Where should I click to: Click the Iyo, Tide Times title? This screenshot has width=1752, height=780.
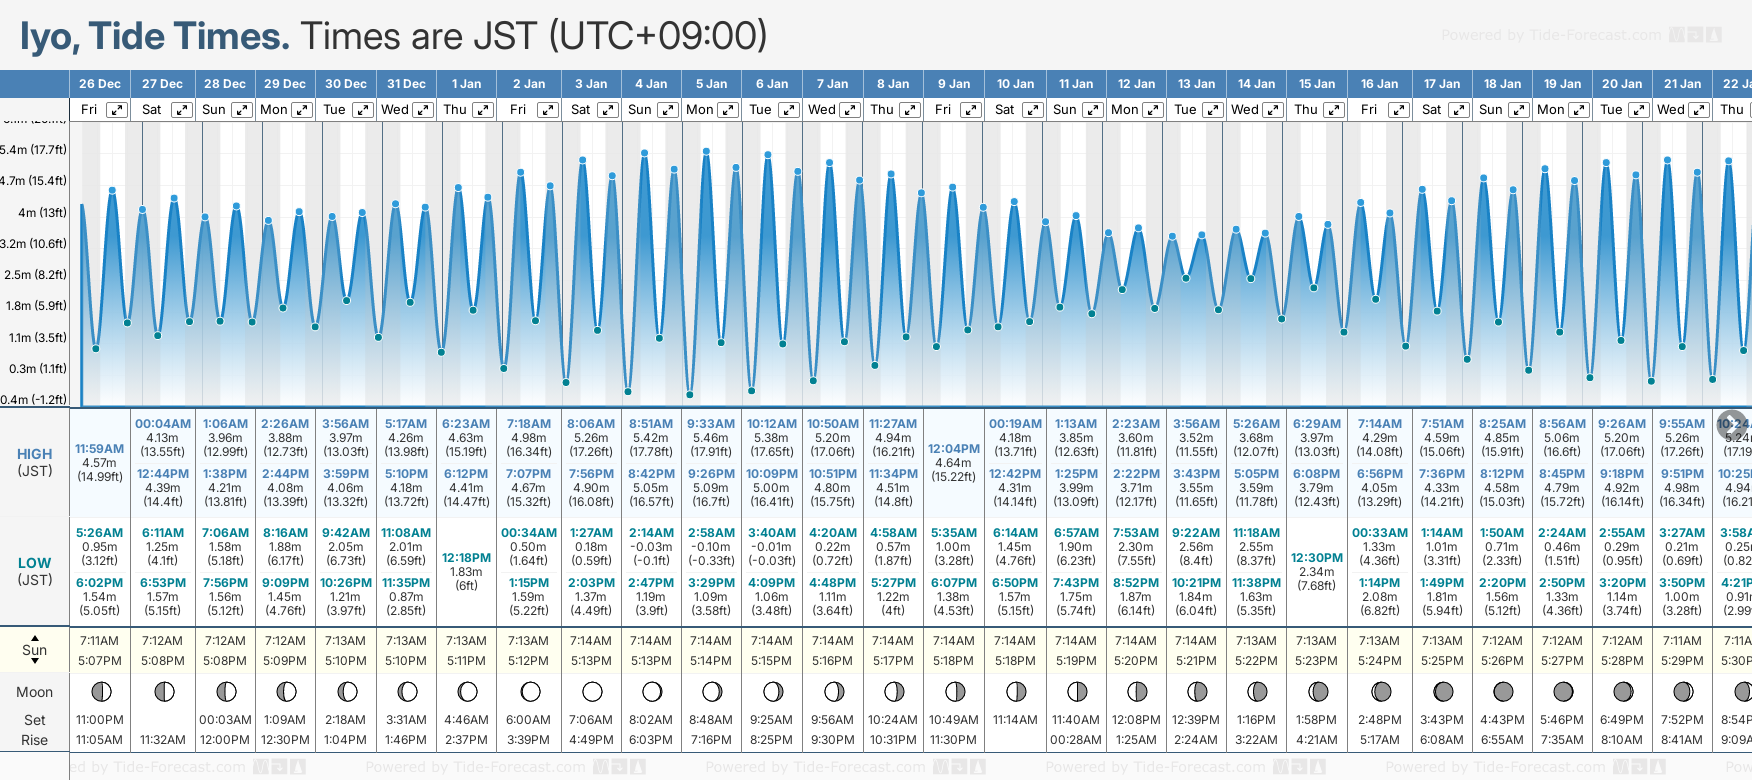pos(155,37)
